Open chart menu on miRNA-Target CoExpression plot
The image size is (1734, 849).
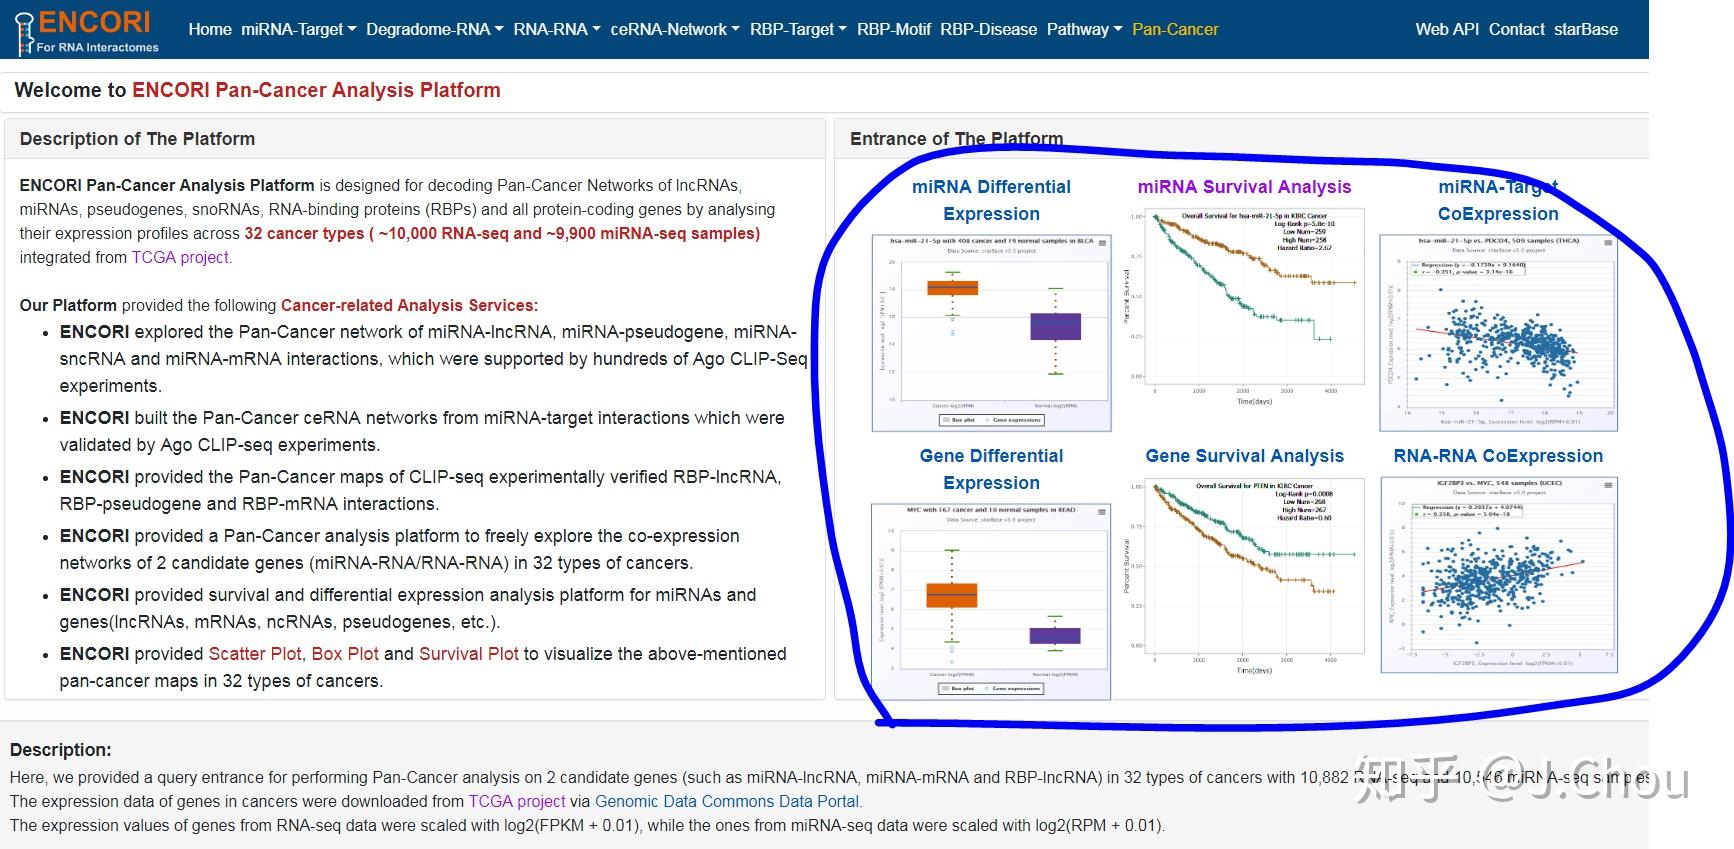click(1608, 243)
